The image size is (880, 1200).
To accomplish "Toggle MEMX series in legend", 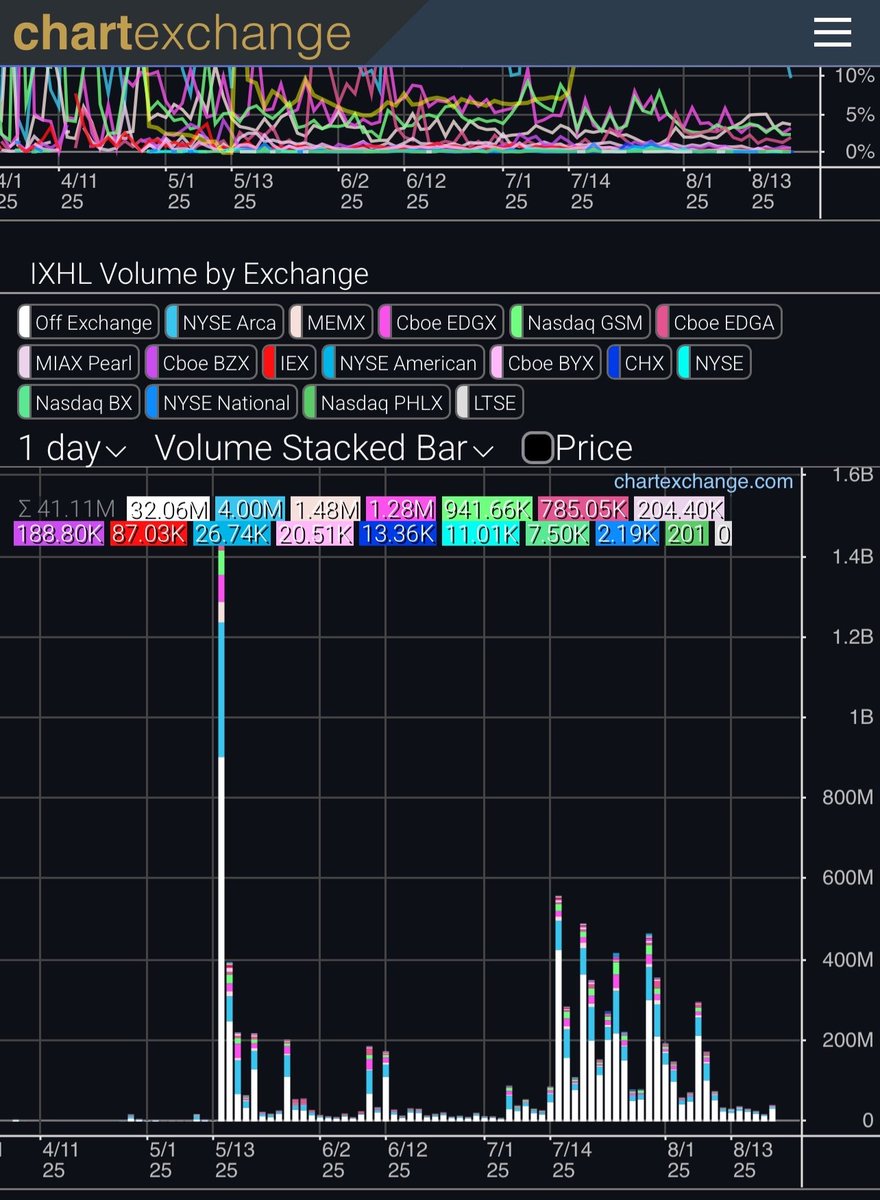I will pos(331,322).
